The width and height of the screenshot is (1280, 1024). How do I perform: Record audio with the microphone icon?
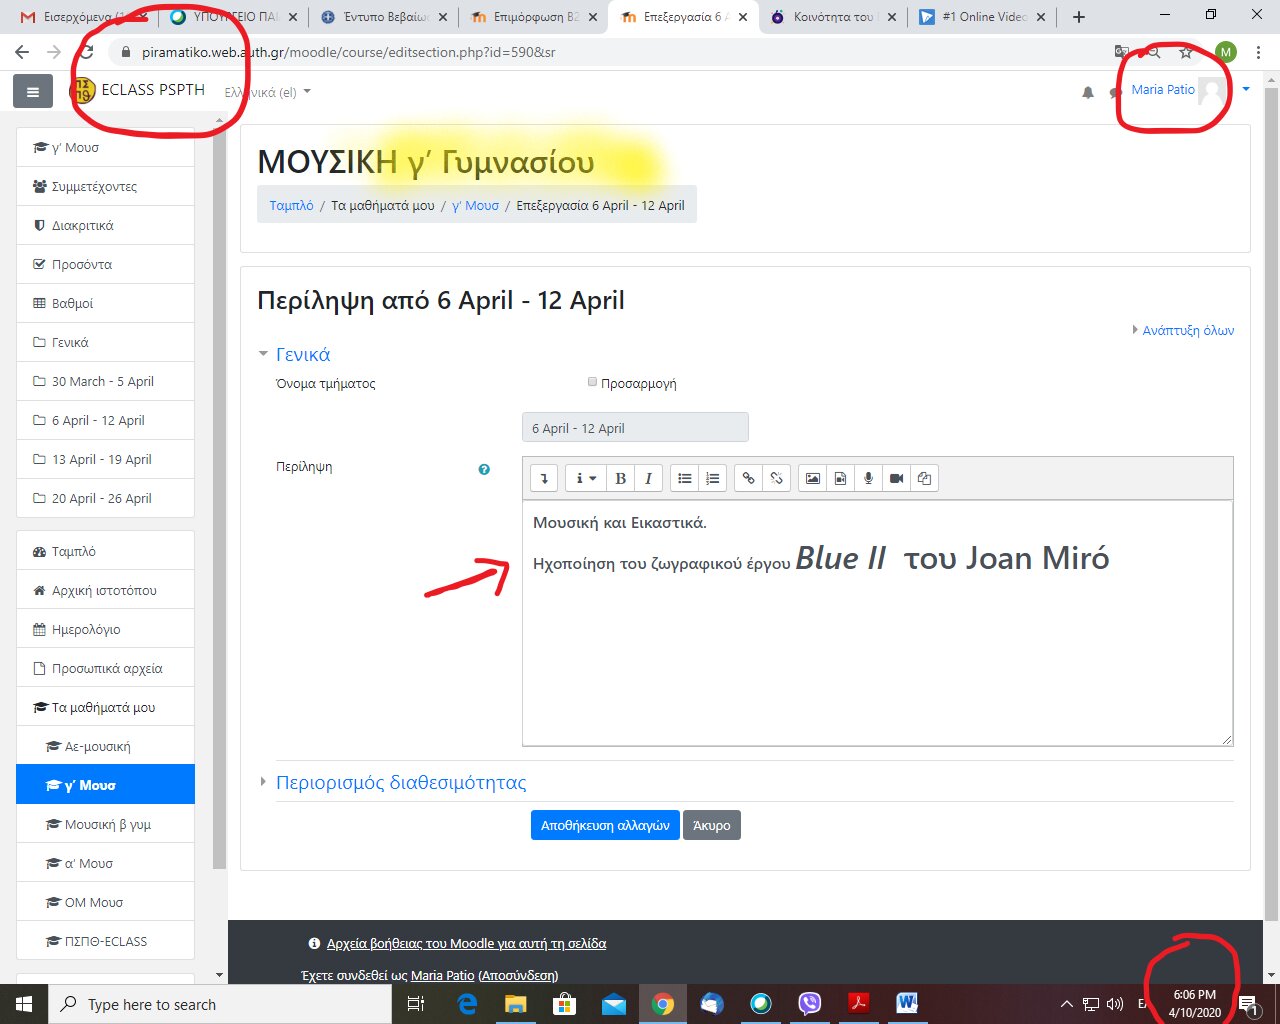(868, 478)
